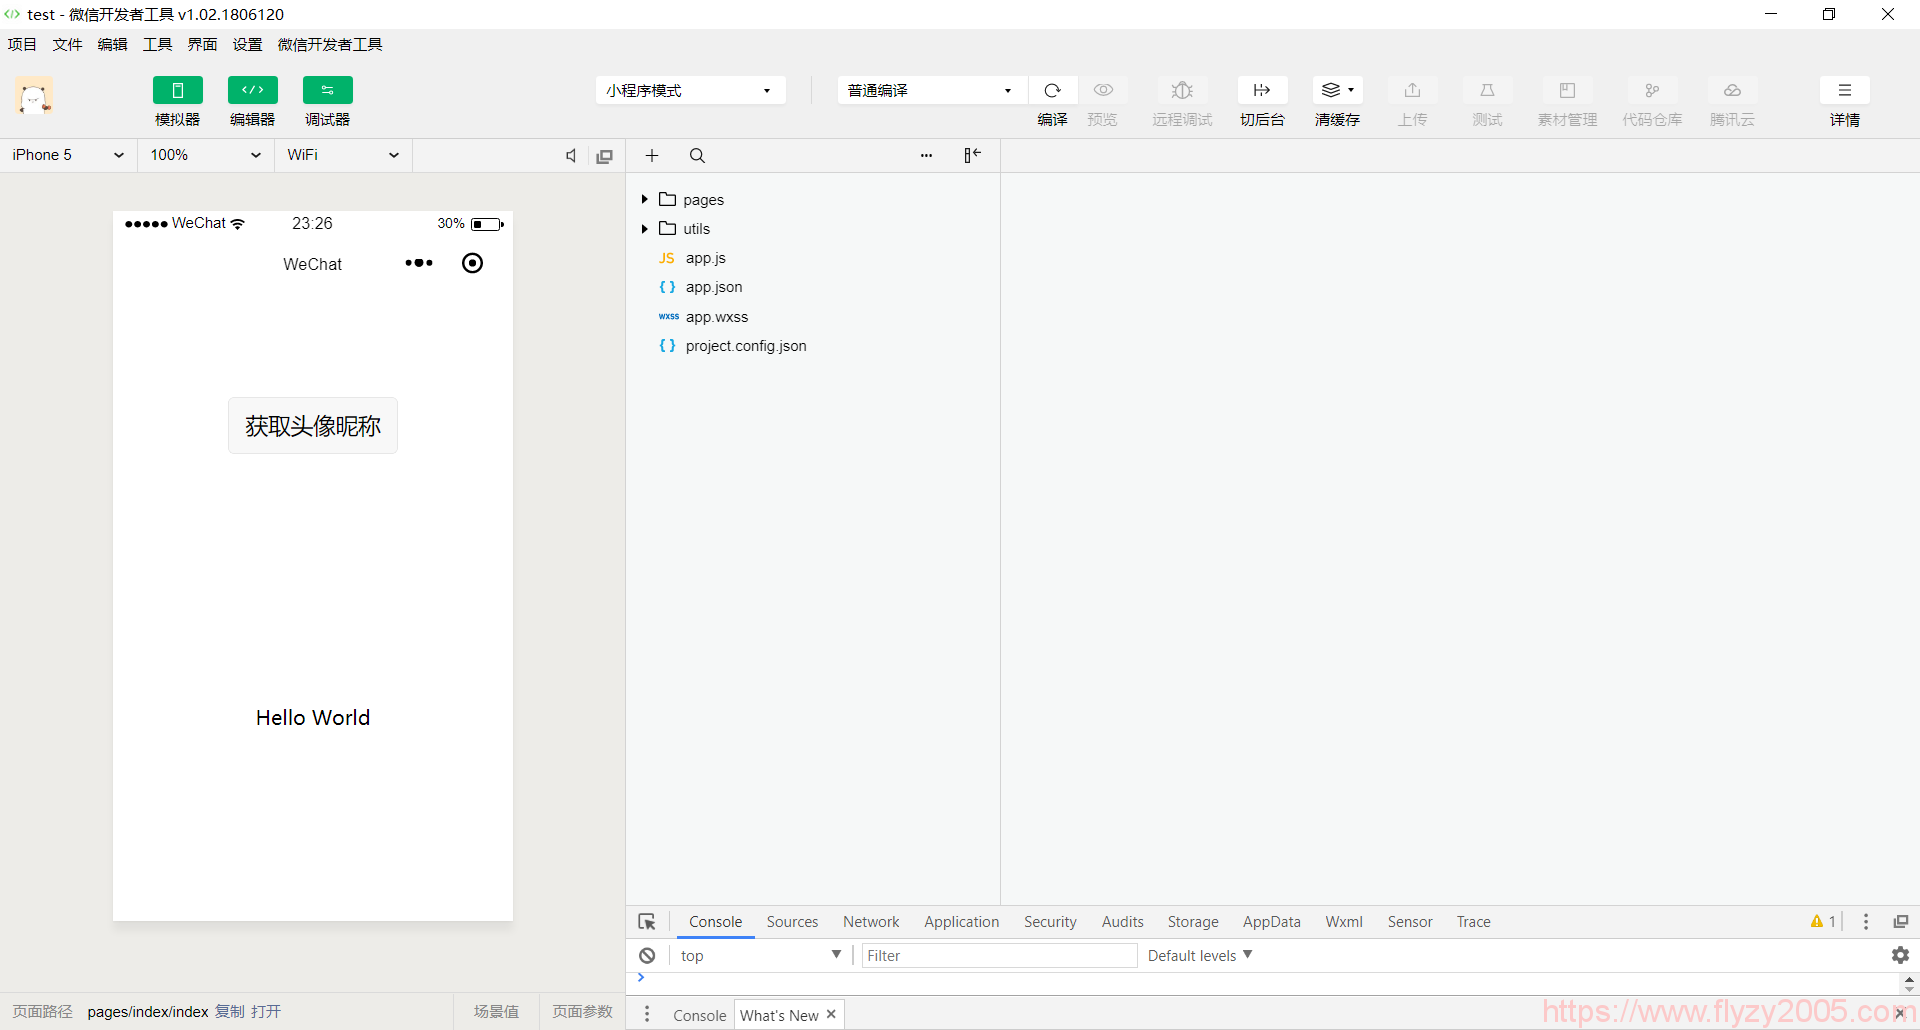This screenshot has width=1920, height=1030.
Task: Click the switch-to-background (切后台) icon
Action: coord(1262,90)
